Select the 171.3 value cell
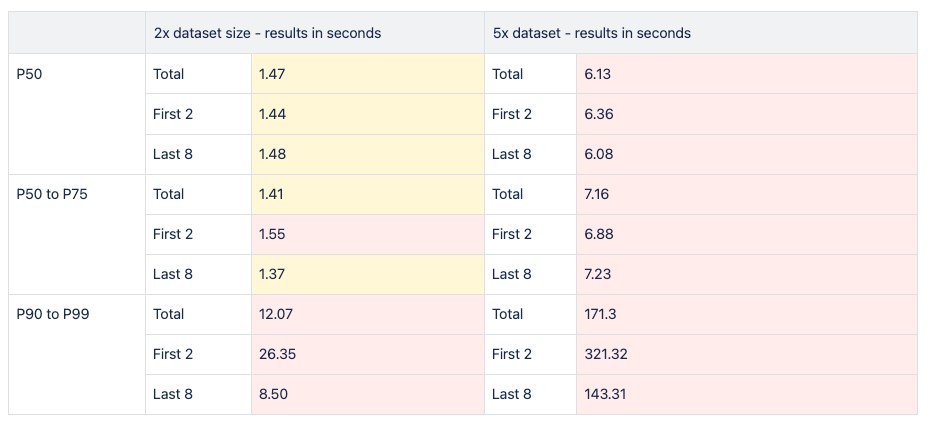This screenshot has width=932, height=428. point(746,314)
